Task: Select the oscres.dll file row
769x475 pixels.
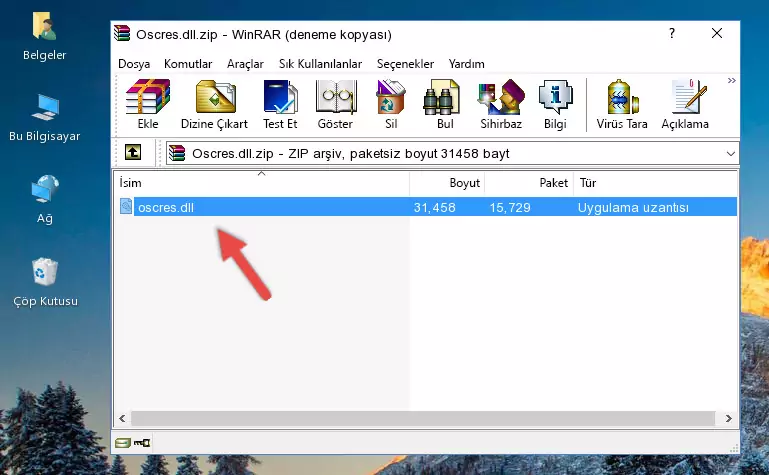Action: pyautogui.click(x=428, y=207)
